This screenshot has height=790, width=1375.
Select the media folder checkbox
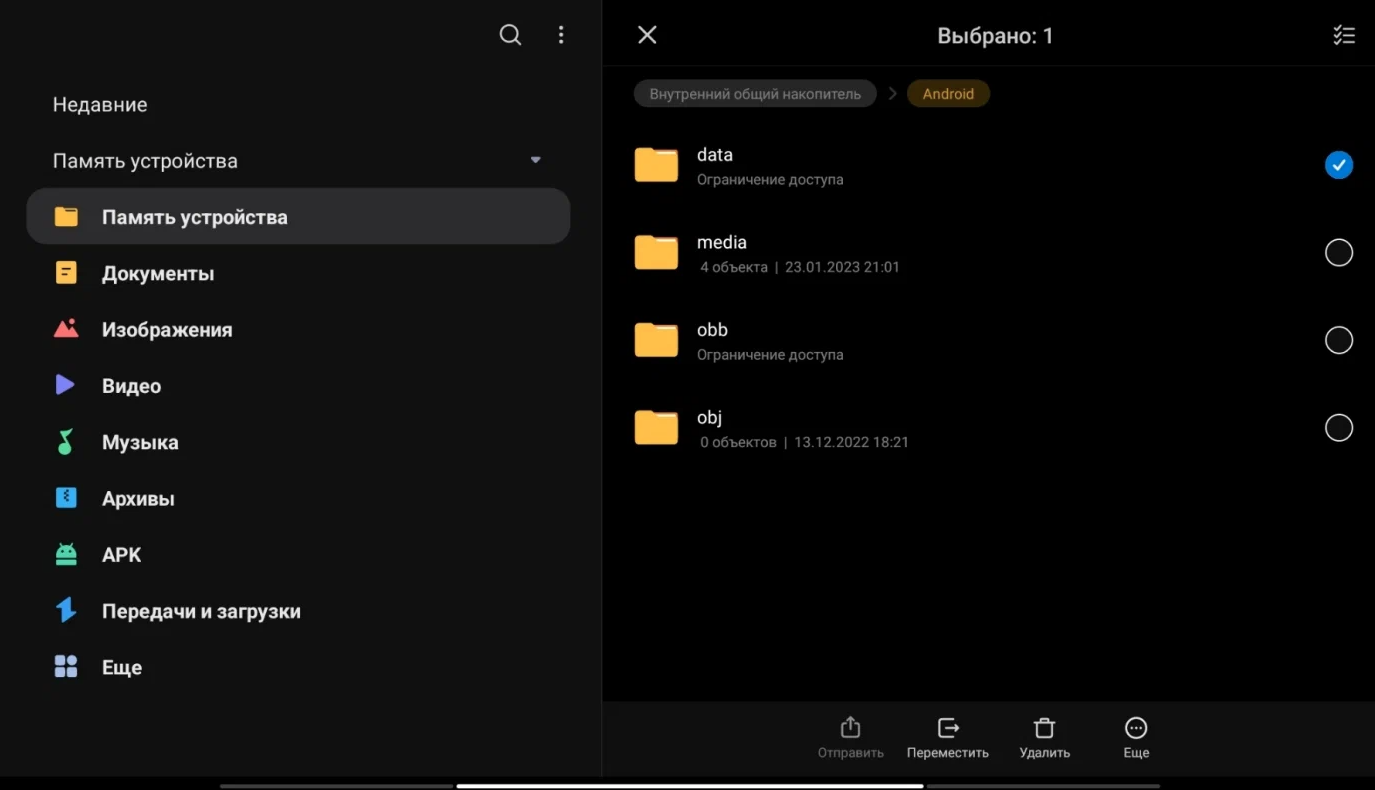click(x=1339, y=253)
